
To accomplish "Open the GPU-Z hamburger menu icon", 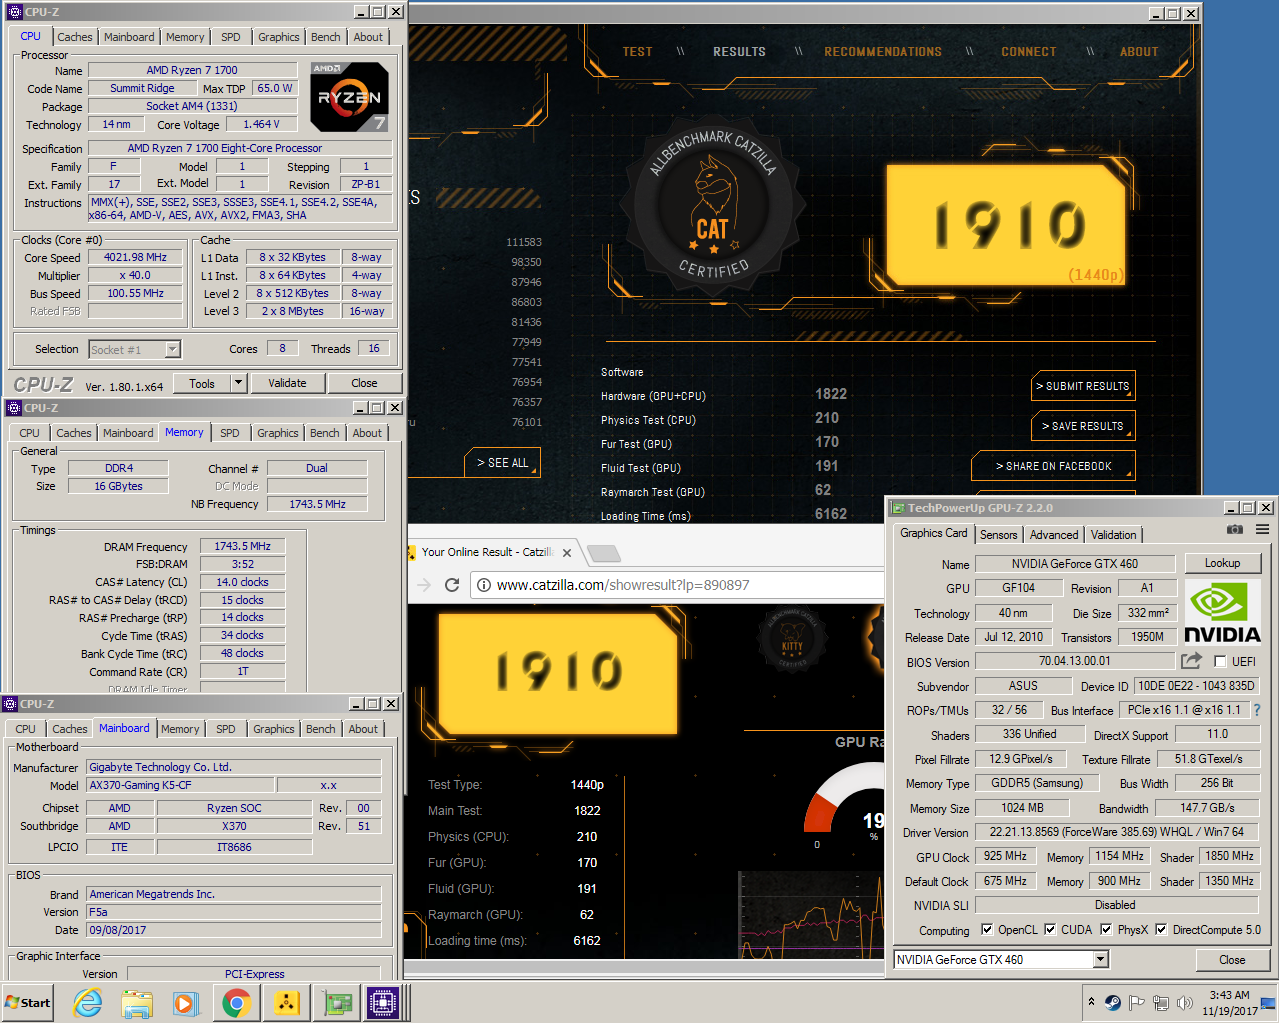I will [x=1262, y=529].
